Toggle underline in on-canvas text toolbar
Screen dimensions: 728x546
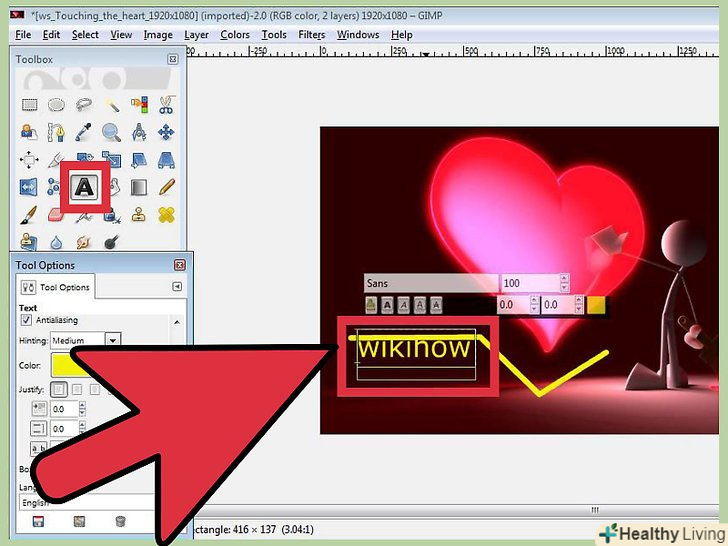click(x=420, y=305)
